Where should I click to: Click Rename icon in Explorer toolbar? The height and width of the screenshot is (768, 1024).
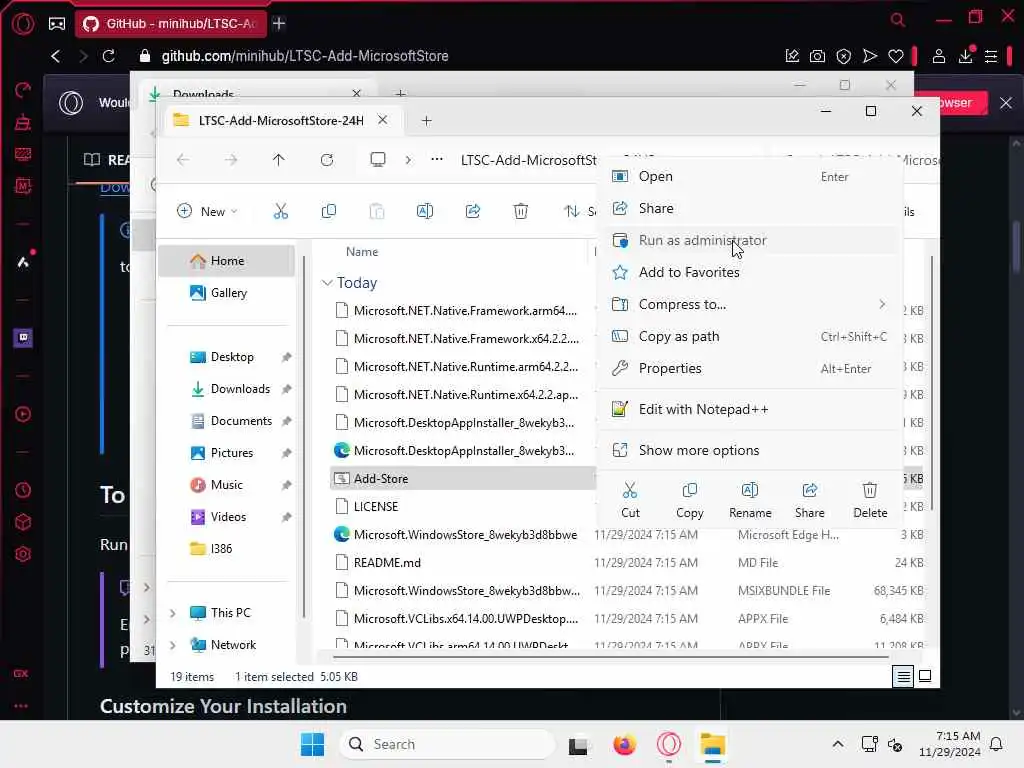[x=424, y=211]
